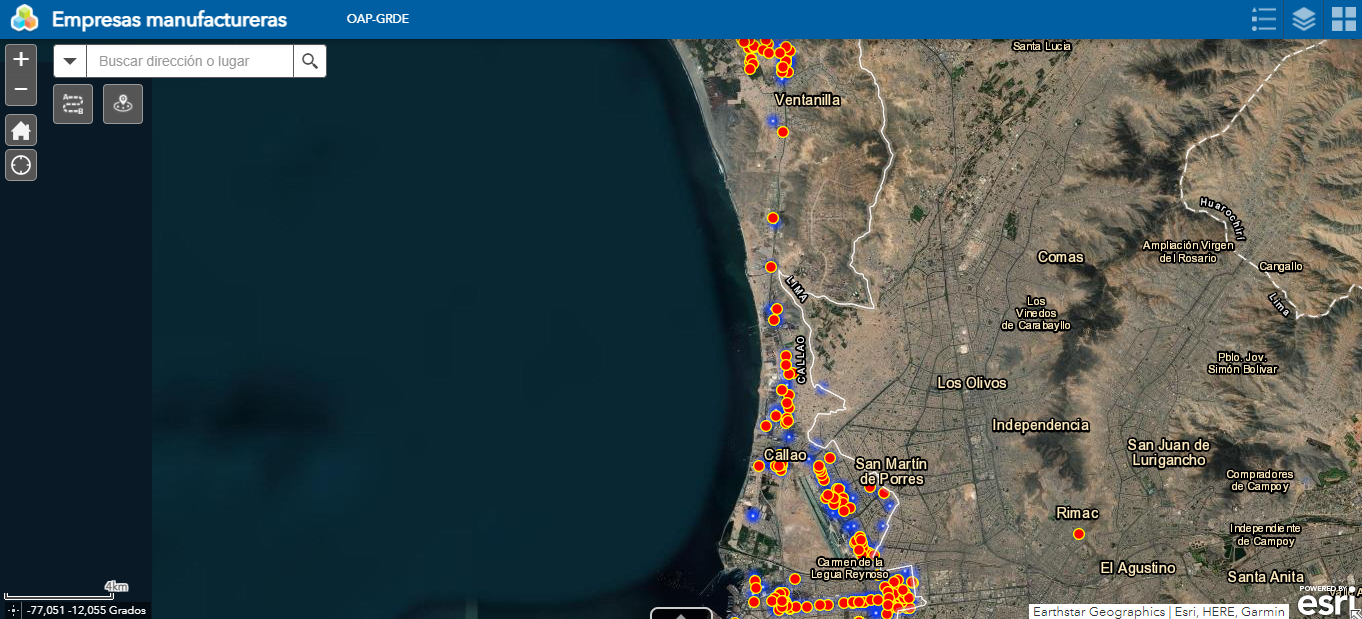Expand the search source dropdown arrow

pos(70,61)
